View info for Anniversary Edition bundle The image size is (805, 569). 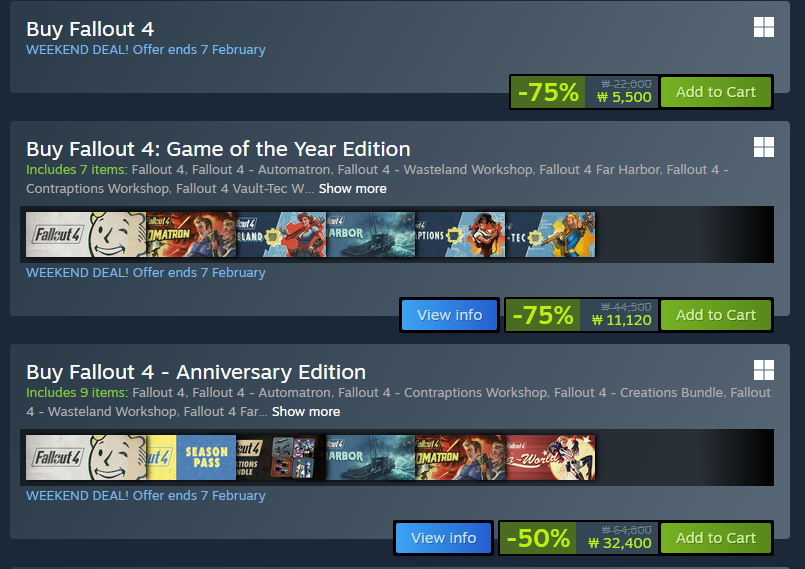(443, 538)
